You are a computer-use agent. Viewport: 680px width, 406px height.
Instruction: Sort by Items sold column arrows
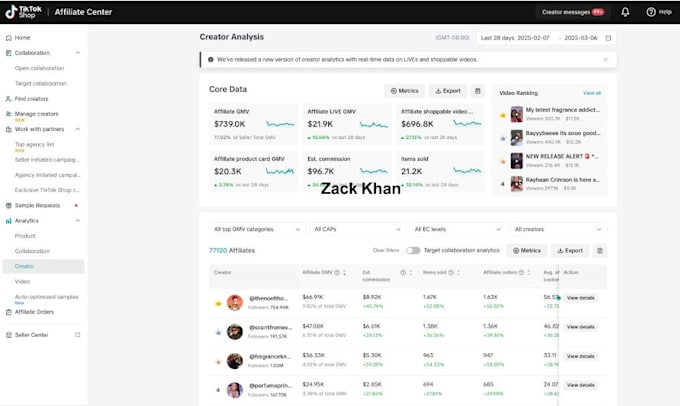click(x=458, y=273)
